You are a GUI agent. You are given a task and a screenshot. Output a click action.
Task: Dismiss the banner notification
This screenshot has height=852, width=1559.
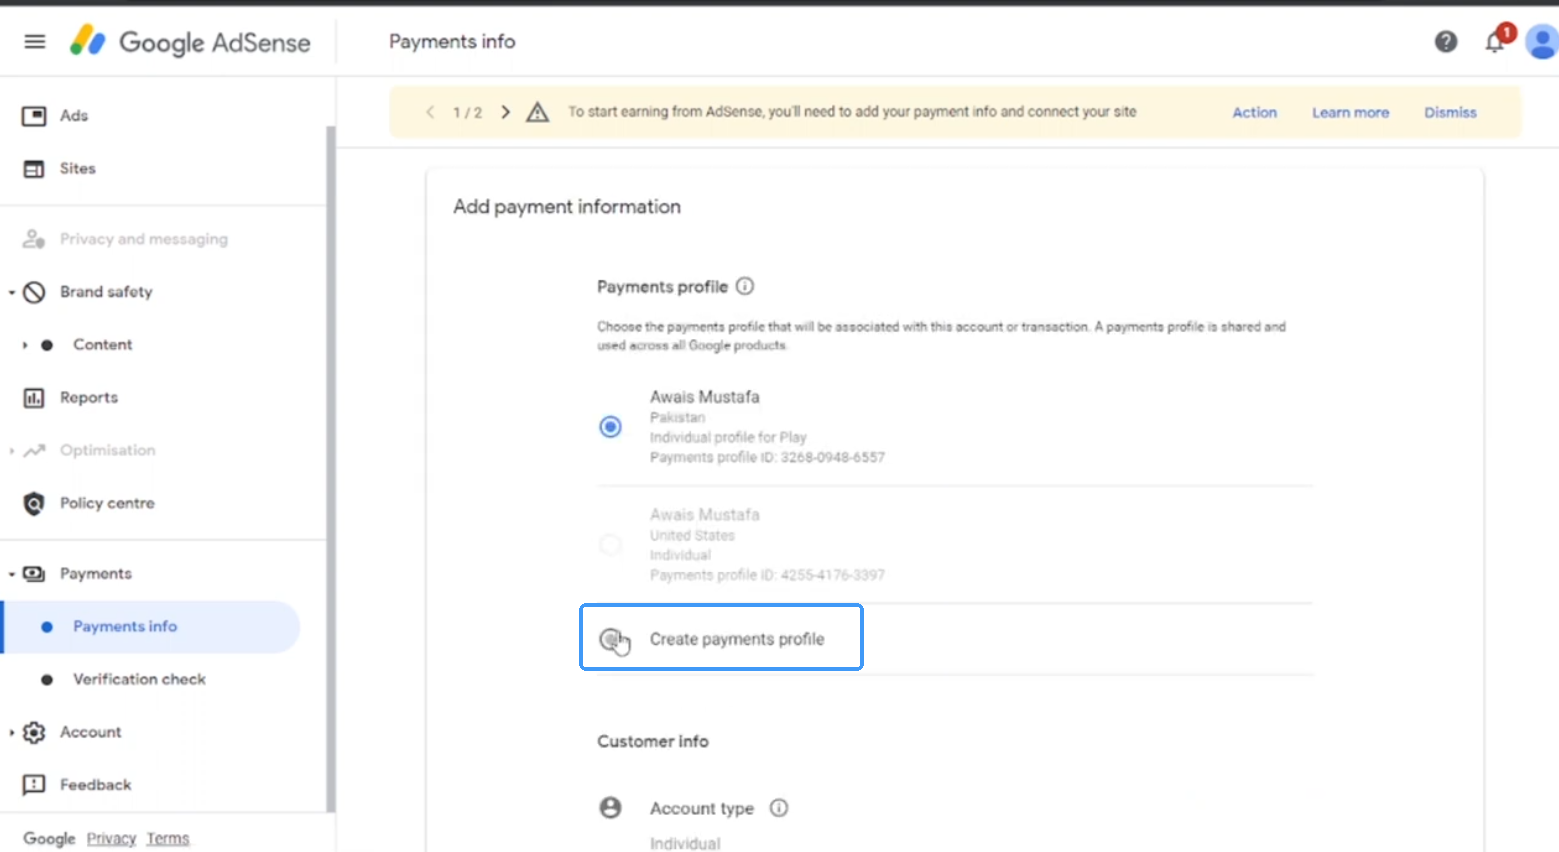pos(1450,113)
